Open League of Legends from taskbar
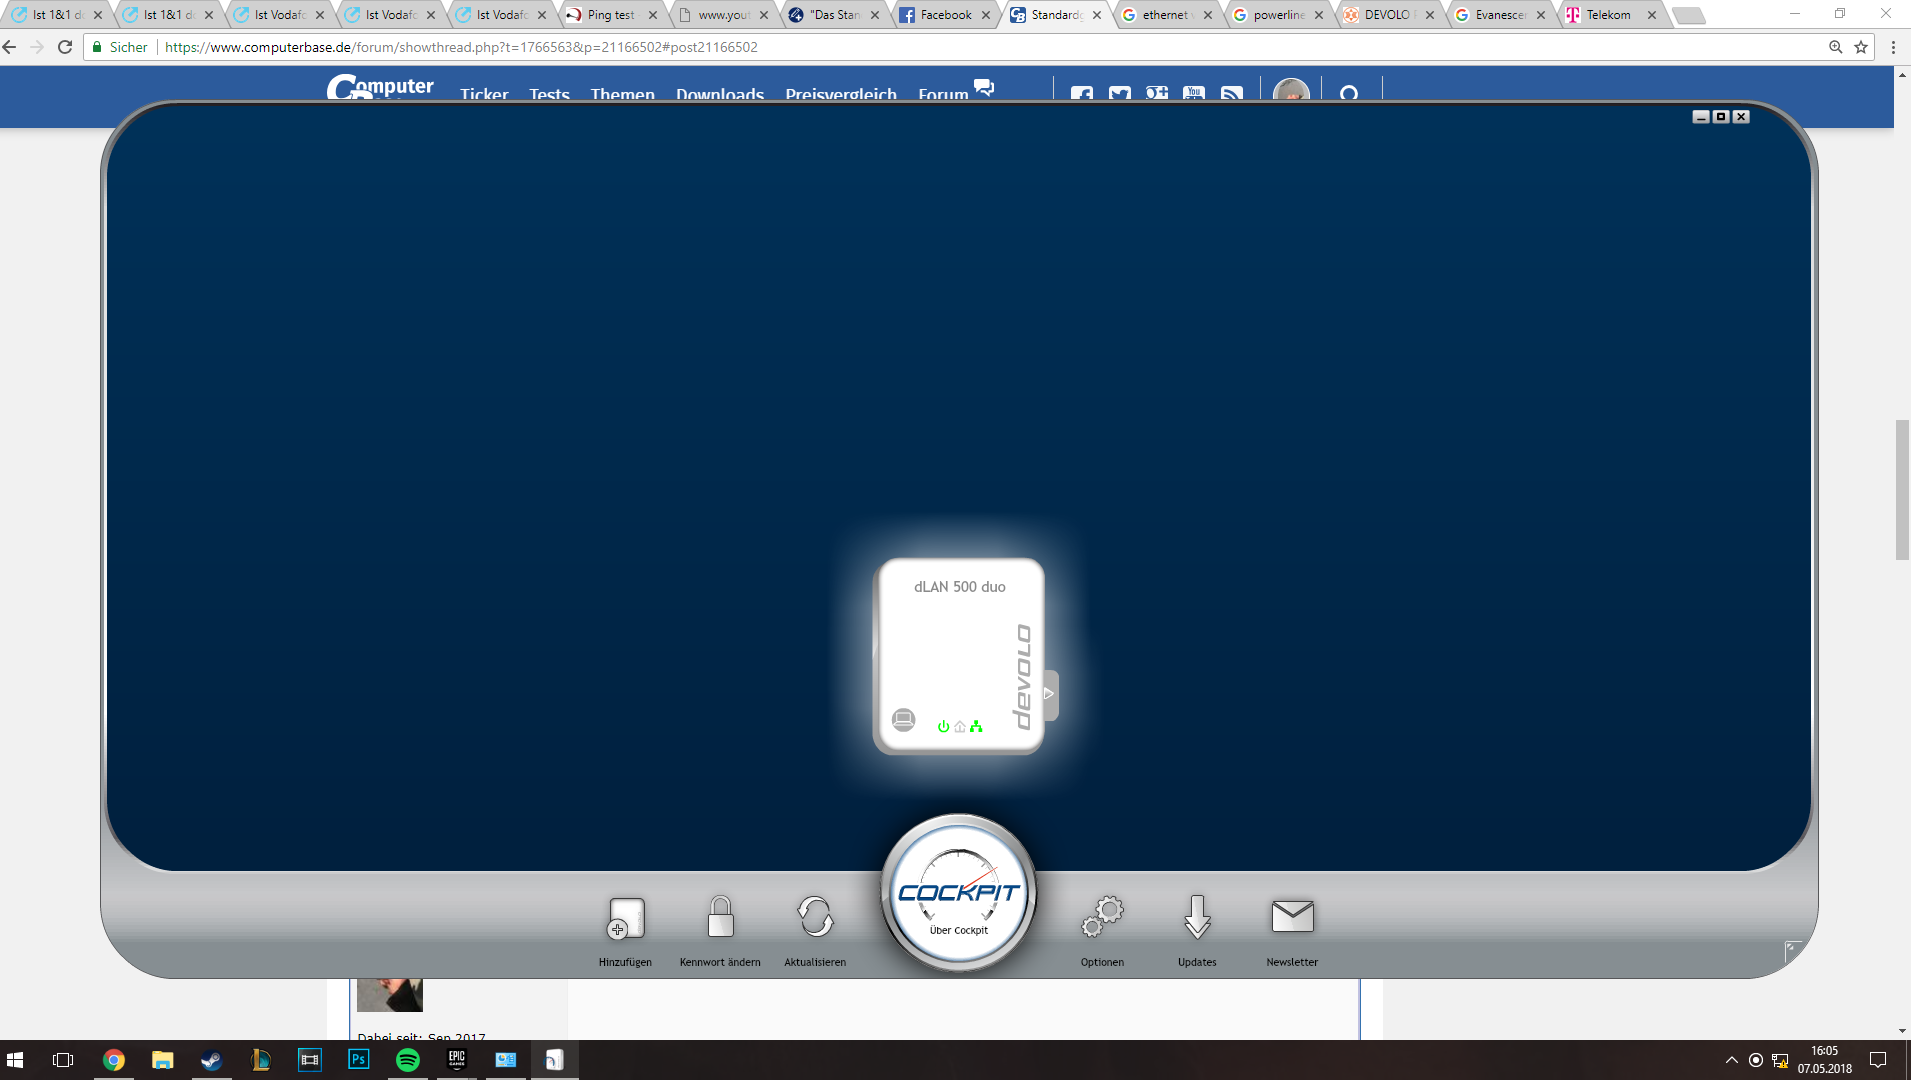 tap(260, 1060)
